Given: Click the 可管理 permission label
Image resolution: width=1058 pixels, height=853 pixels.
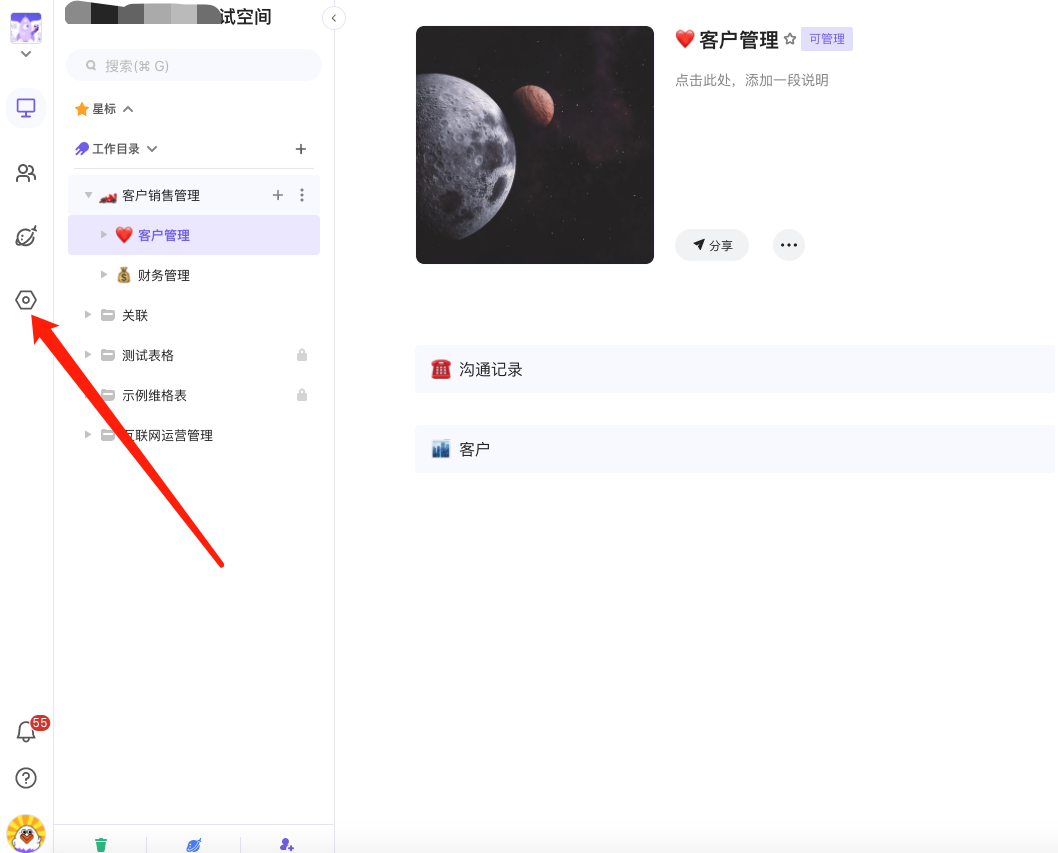Looking at the screenshot, I should coord(827,39).
